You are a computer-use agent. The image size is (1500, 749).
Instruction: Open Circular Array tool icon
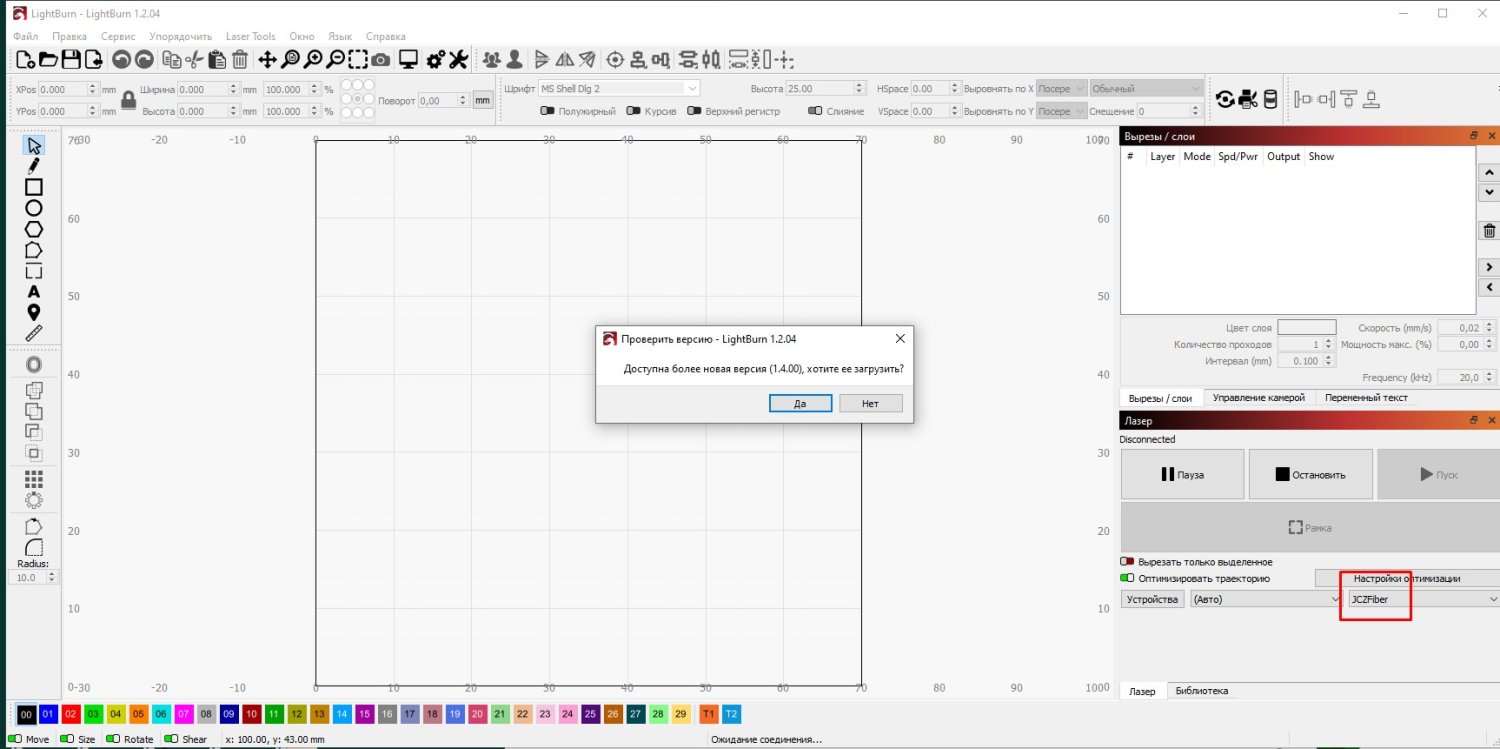33,500
